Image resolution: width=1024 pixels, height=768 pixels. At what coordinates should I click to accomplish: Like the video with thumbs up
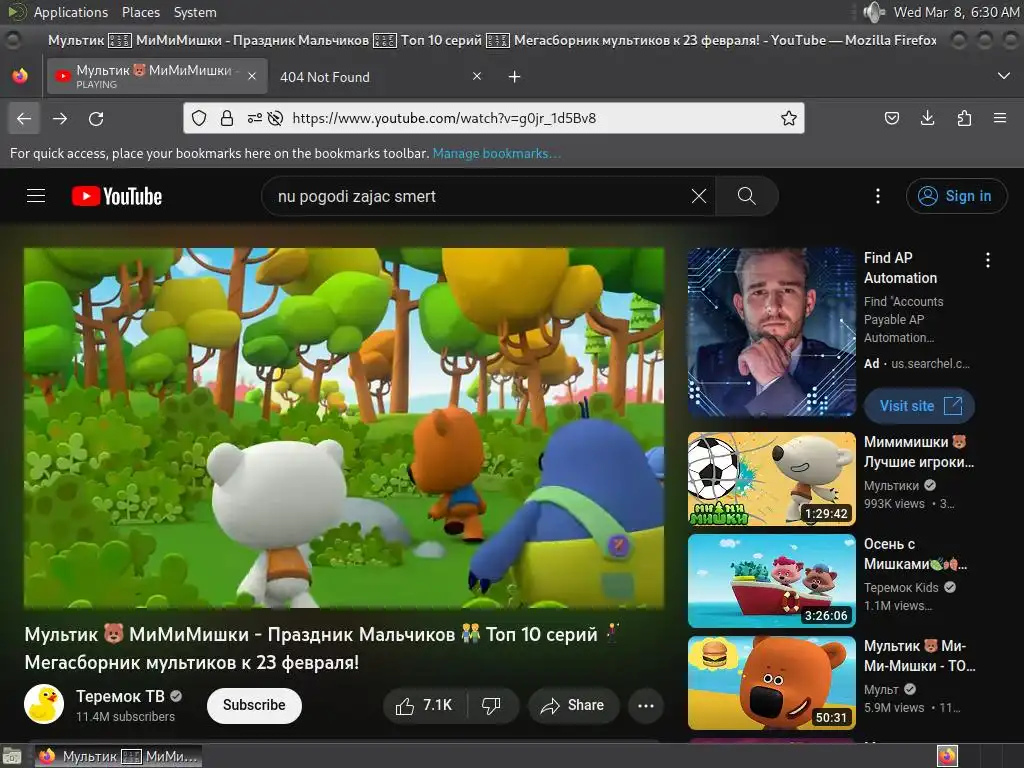(424, 705)
